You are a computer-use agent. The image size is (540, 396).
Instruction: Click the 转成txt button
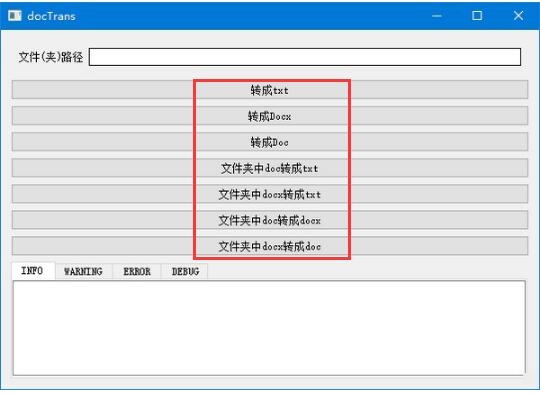(270, 90)
